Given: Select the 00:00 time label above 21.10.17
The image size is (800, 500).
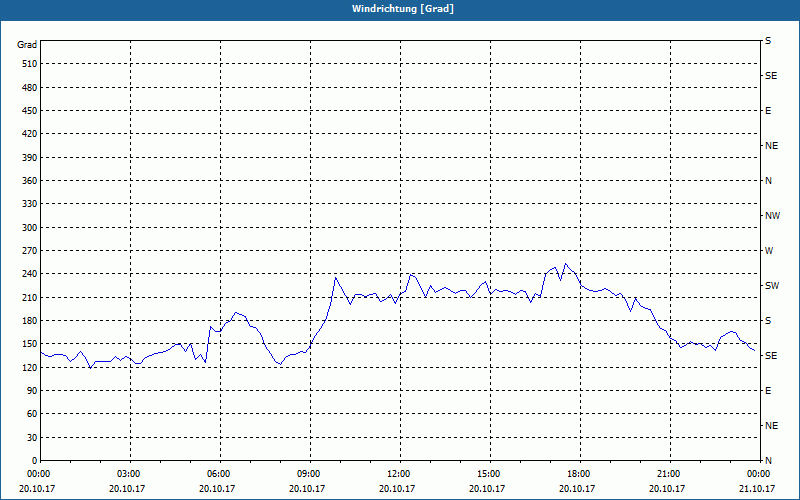Looking at the screenshot, I should [x=757, y=474].
